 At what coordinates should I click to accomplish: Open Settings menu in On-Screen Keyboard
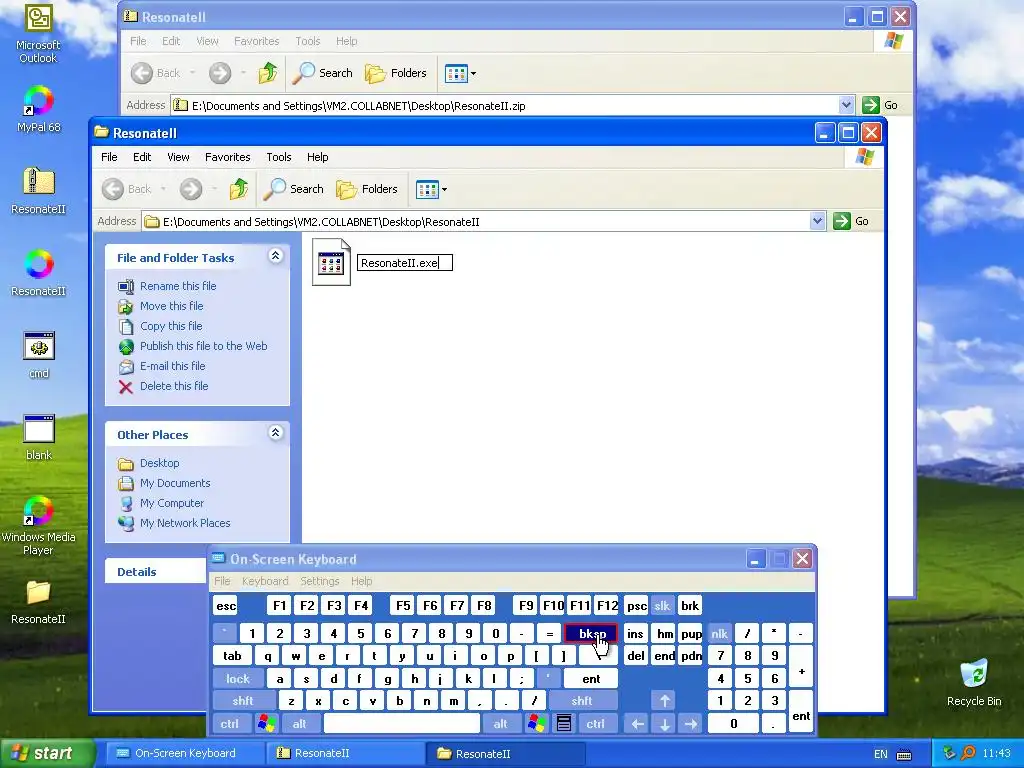pyautogui.click(x=319, y=581)
